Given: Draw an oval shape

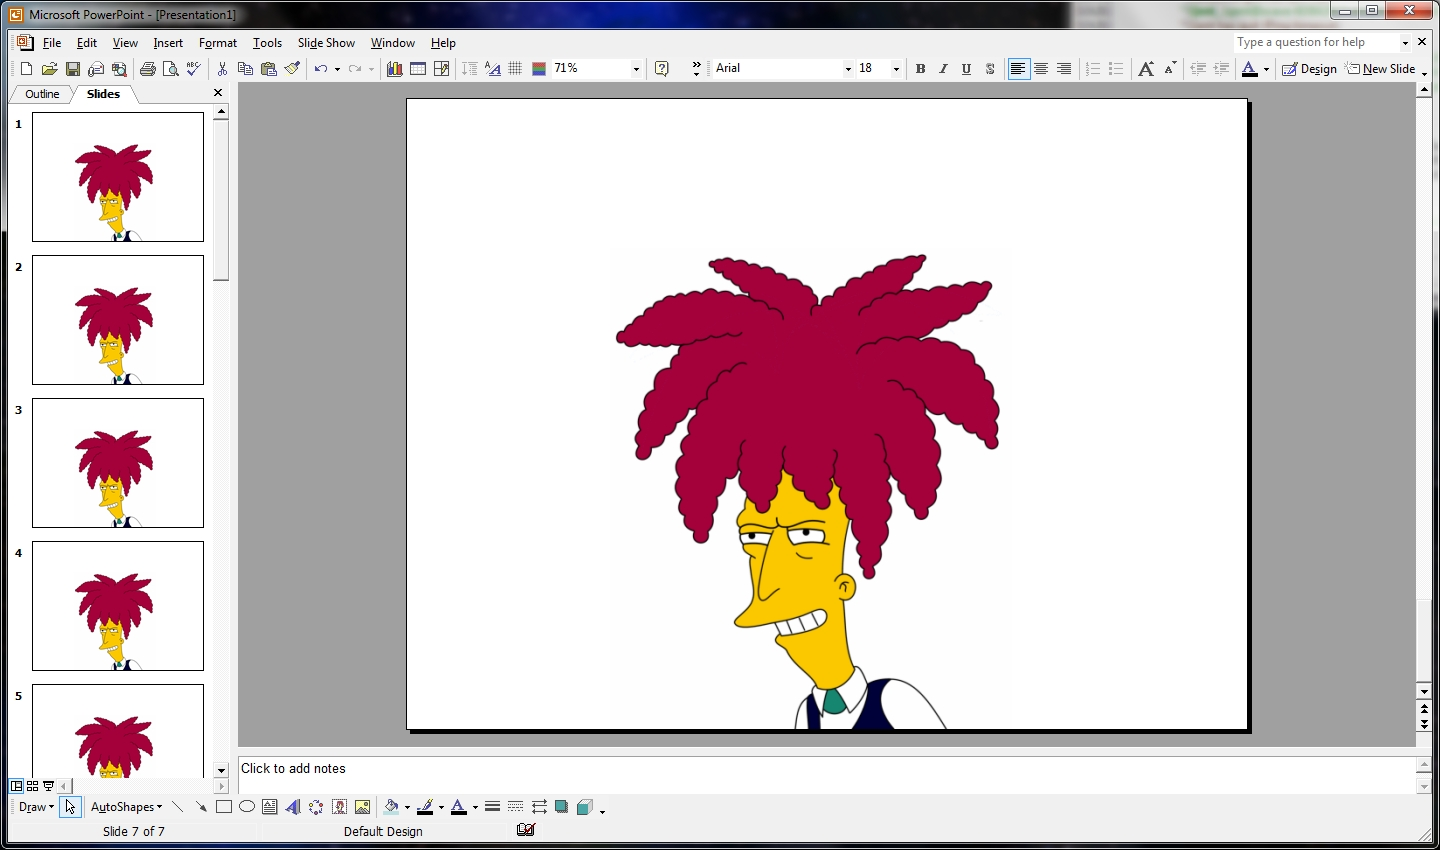Looking at the screenshot, I should (247, 807).
